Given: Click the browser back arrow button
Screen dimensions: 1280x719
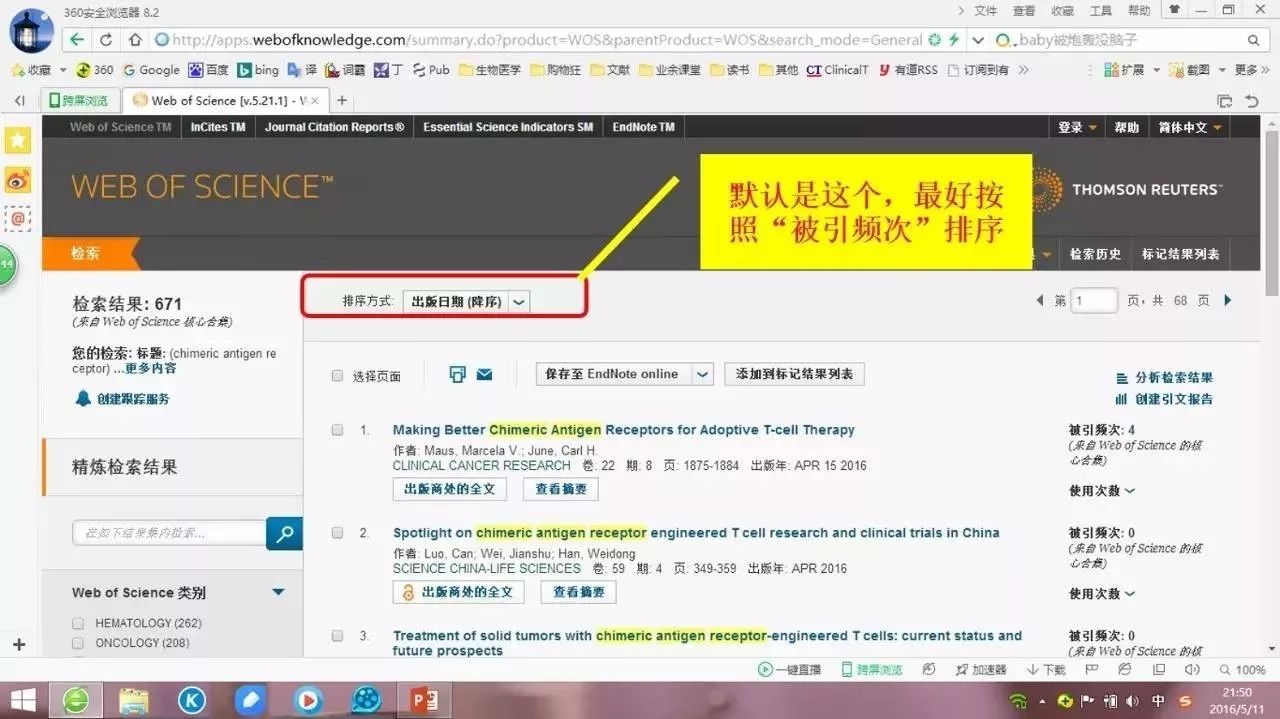Looking at the screenshot, I should [x=77, y=40].
